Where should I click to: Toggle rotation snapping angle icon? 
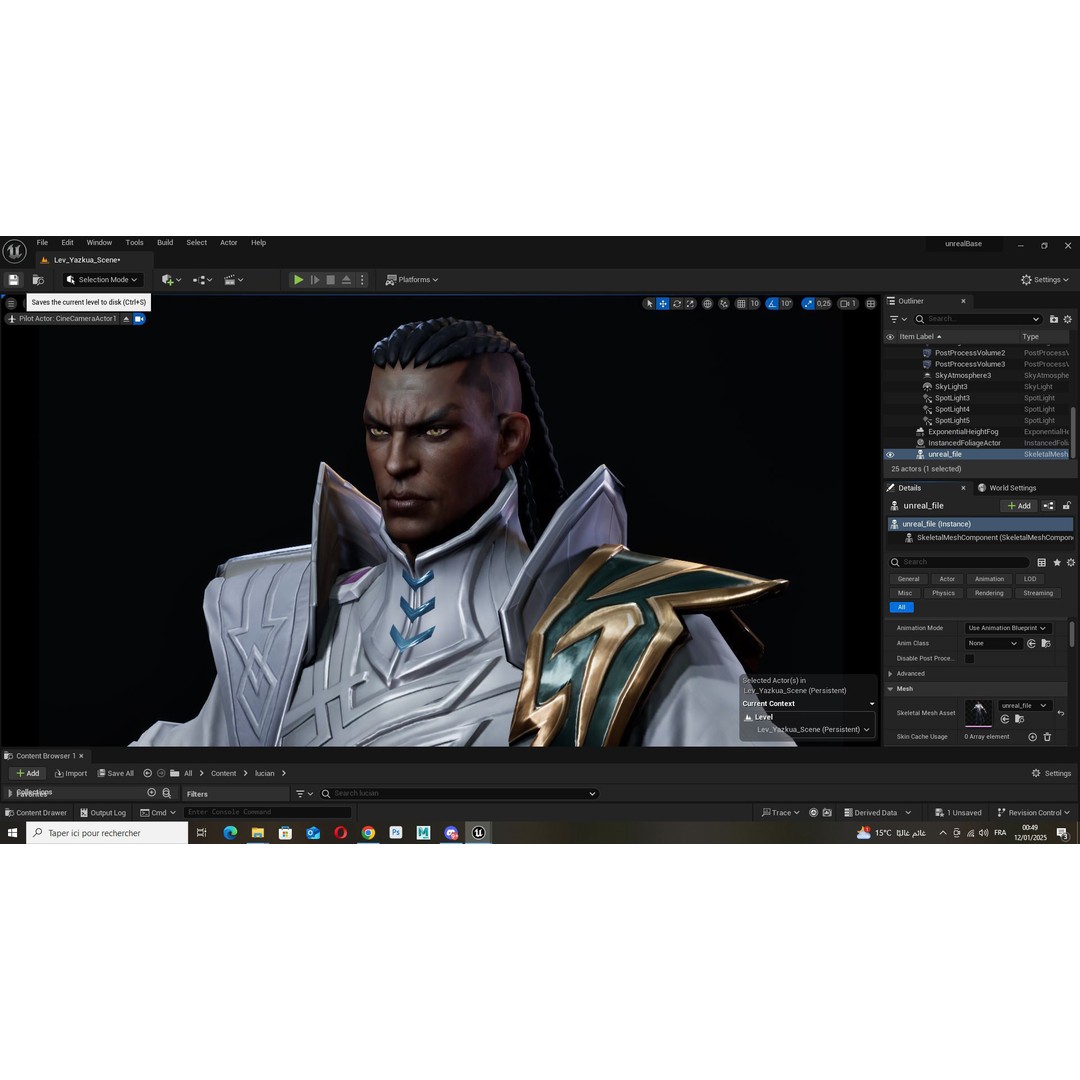[x=772, y=304]
